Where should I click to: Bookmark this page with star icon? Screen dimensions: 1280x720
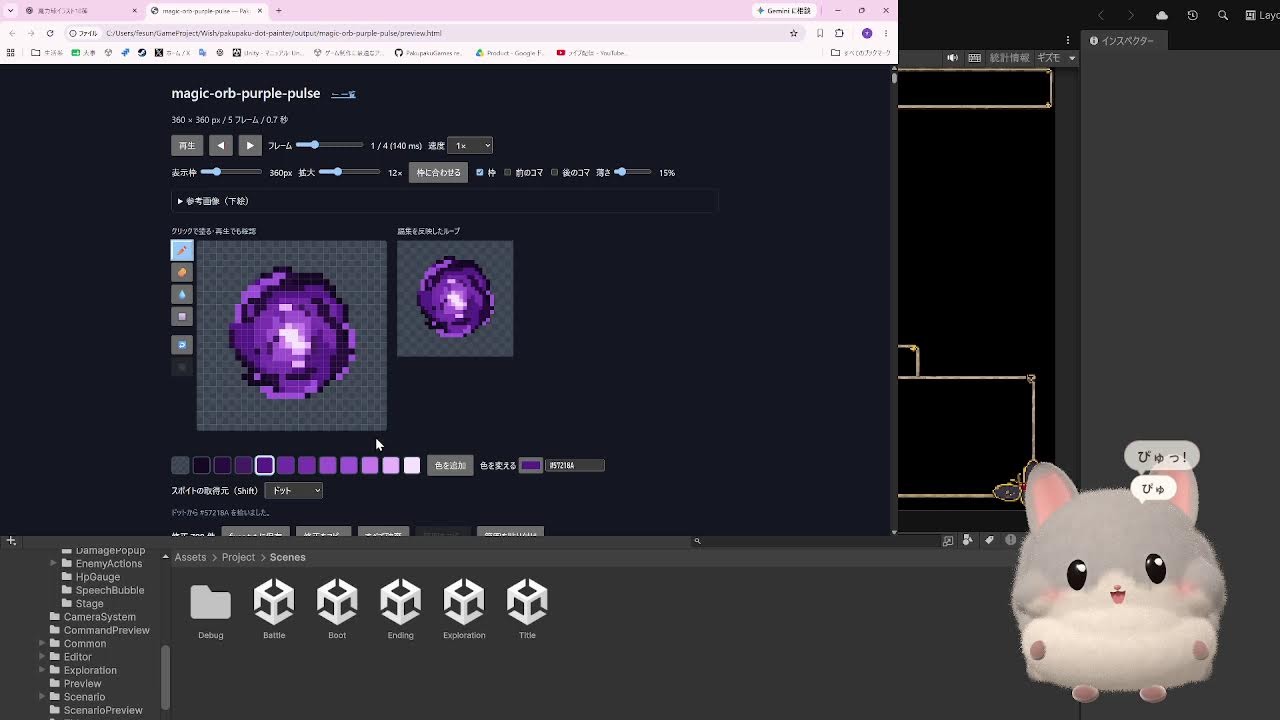tap(794, 33)
